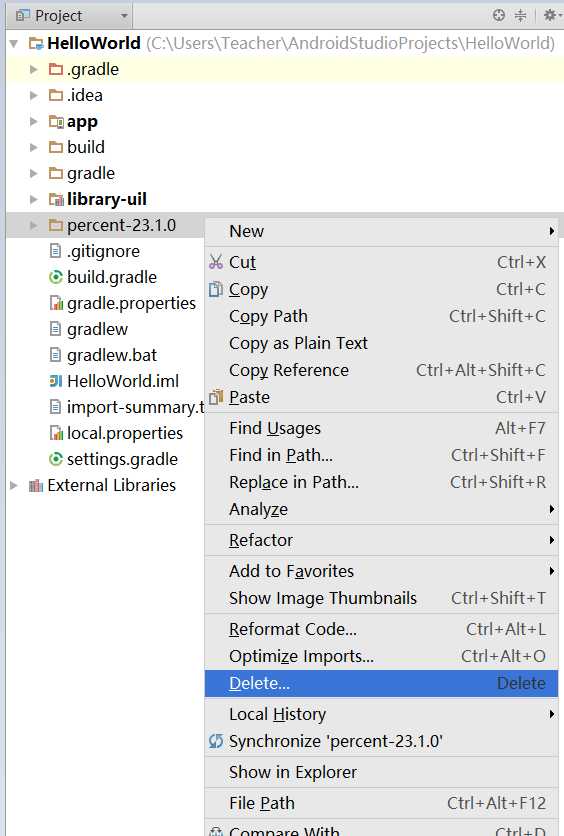Collapse the HelloWorld root node
The height and width of the screenshot is (836, 564).
click(x=14, y=43)
